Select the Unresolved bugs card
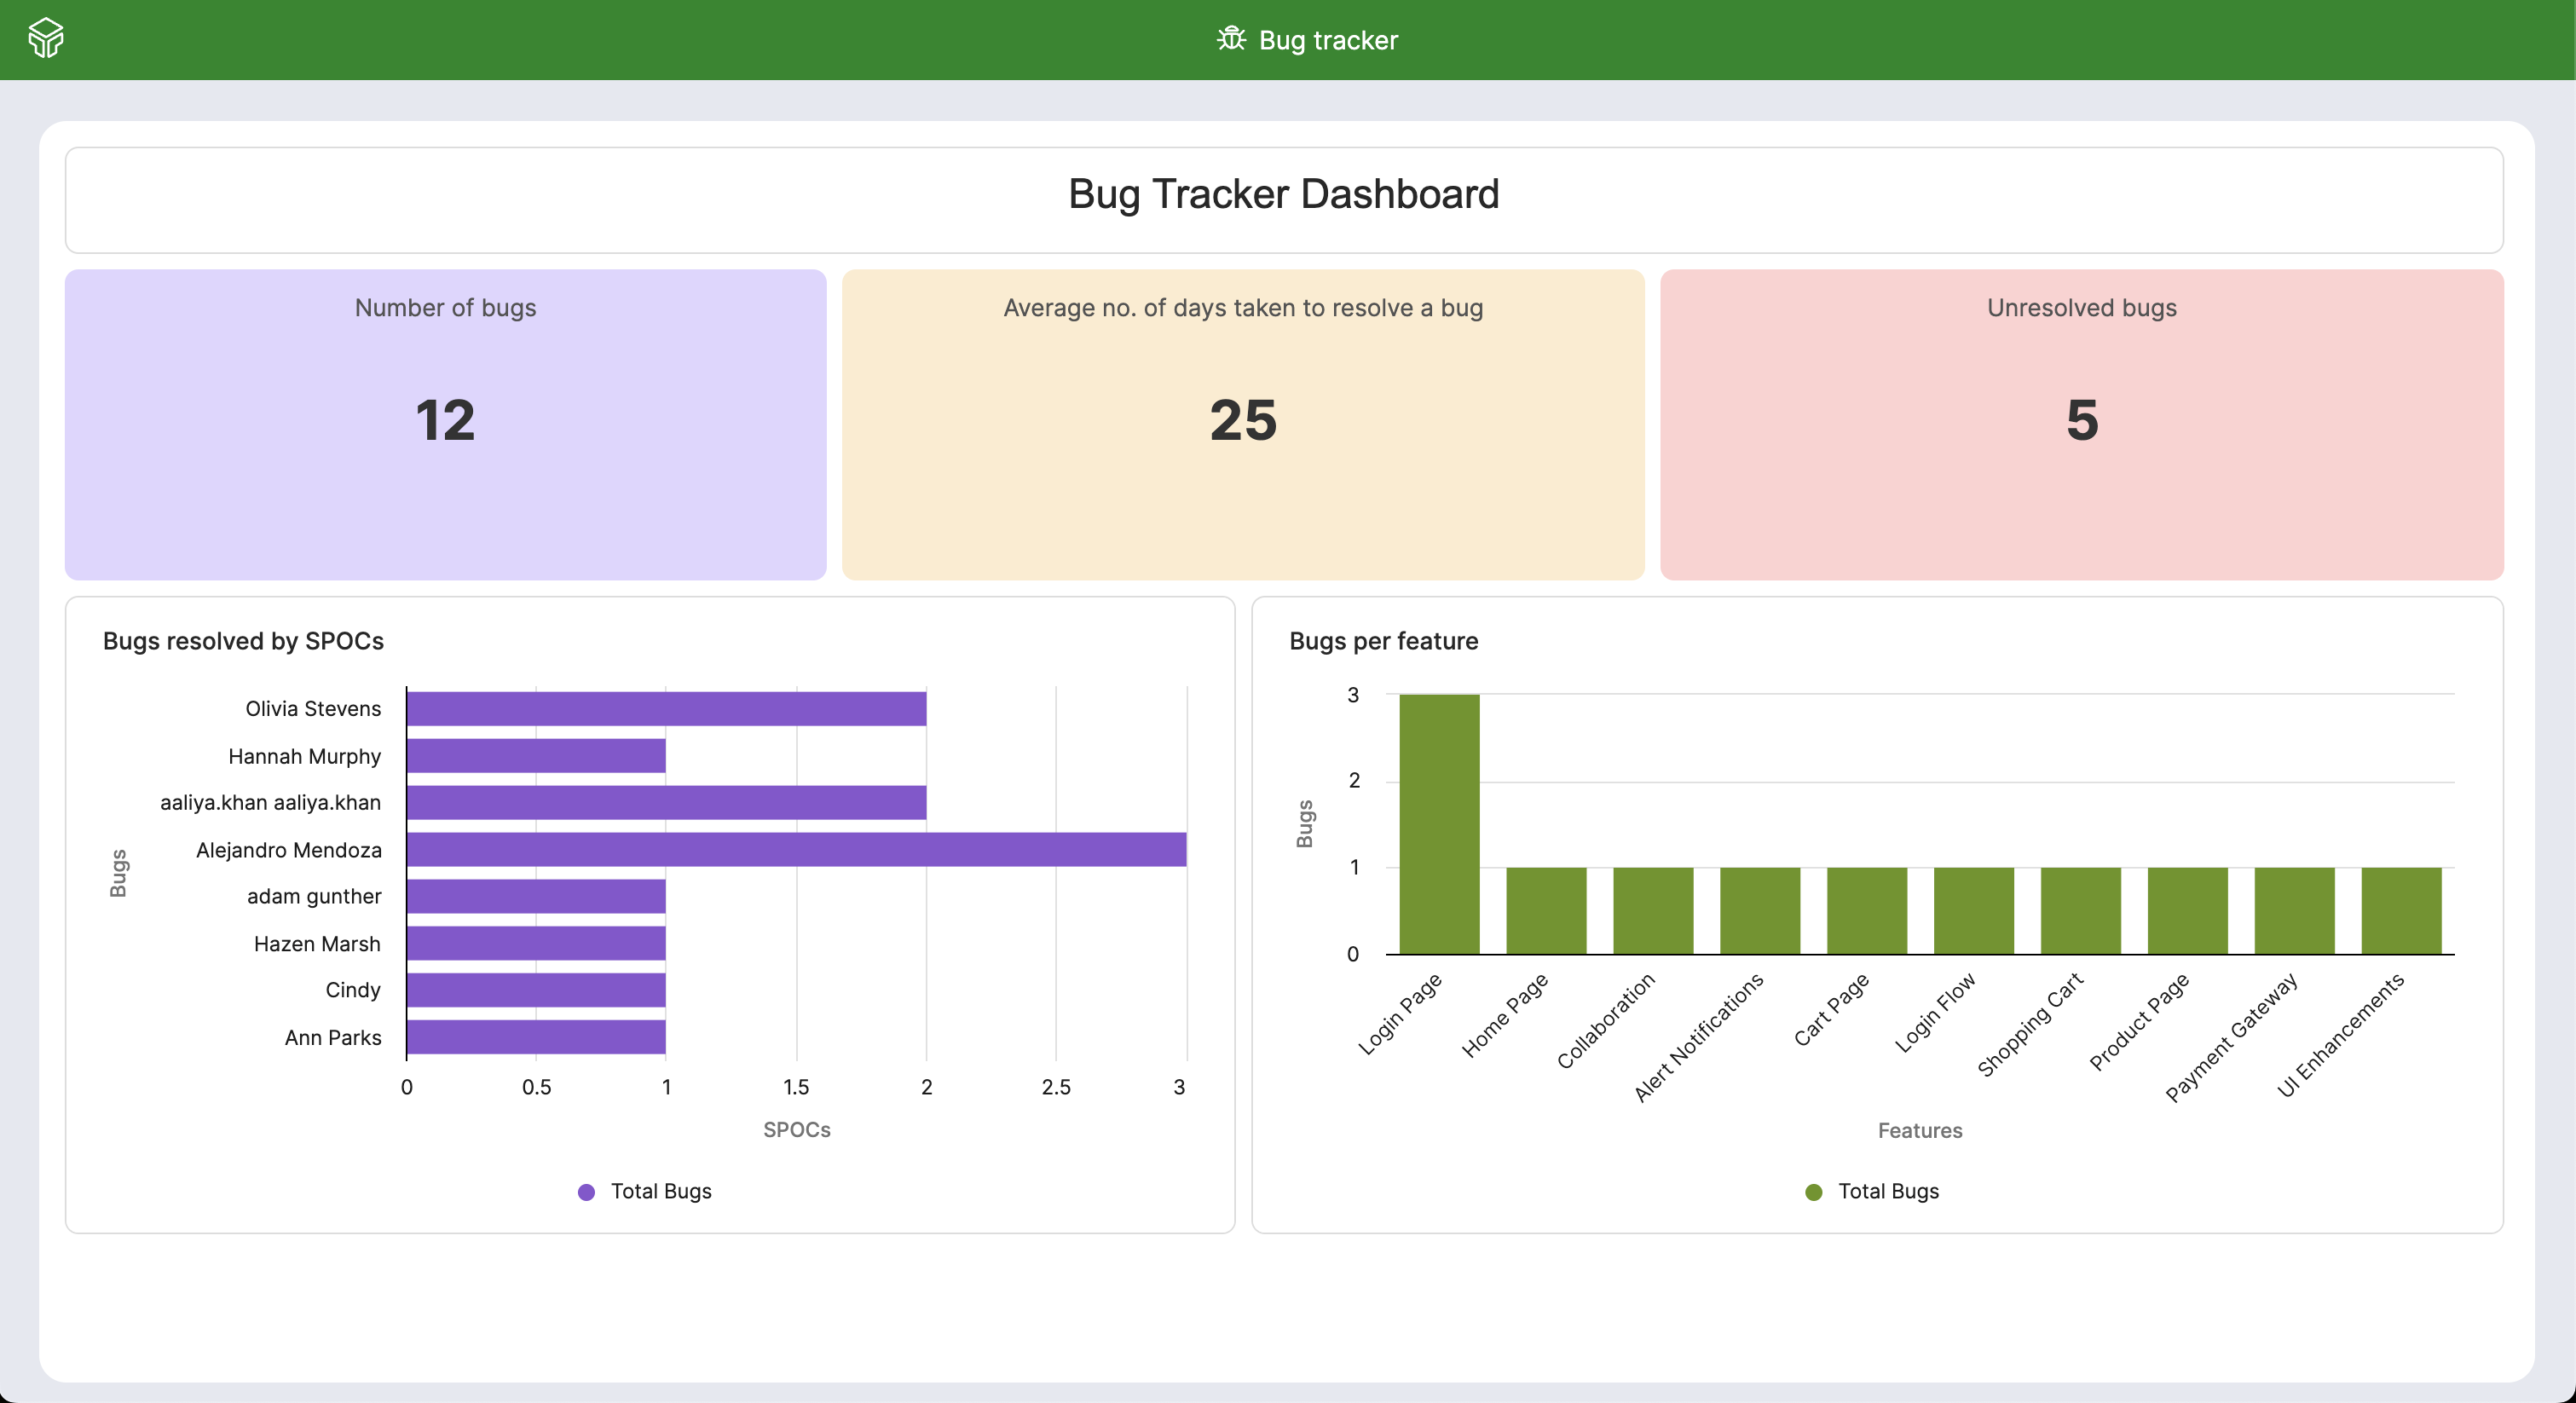This screenshot has width=2576, height=1403. pyautogui.click(x=2081, y=424)
